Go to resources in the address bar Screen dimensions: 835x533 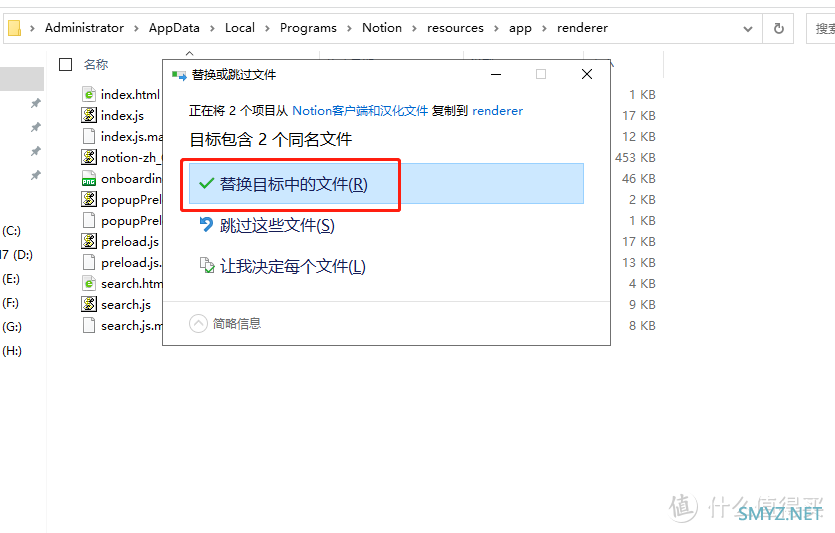click(x=455, y=28)
